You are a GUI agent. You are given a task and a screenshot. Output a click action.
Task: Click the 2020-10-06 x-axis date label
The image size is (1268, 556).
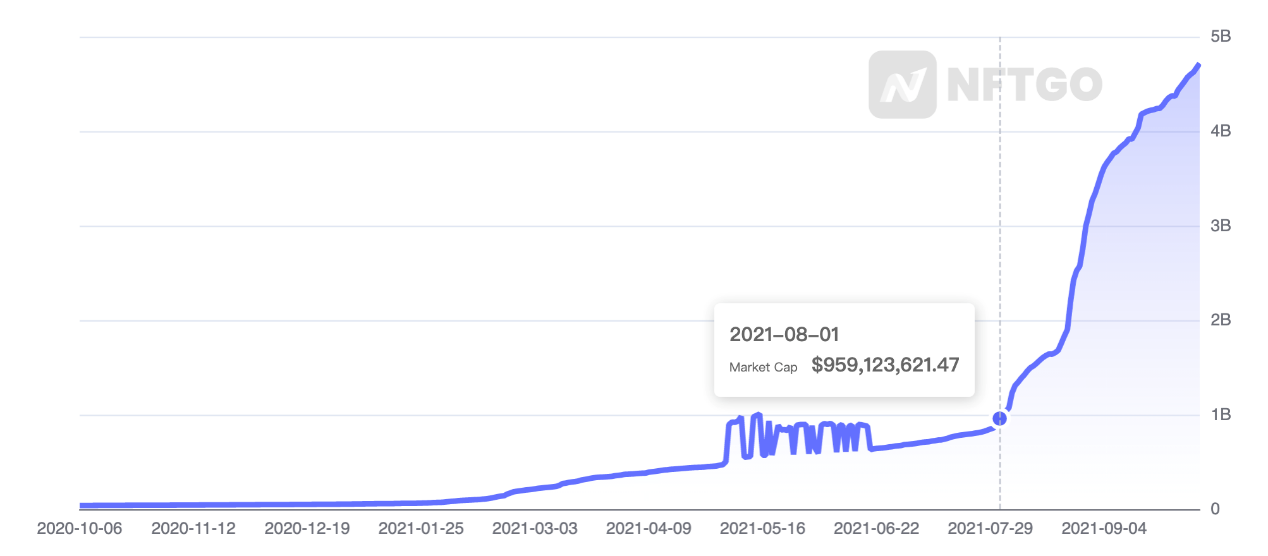click(79, 527)
